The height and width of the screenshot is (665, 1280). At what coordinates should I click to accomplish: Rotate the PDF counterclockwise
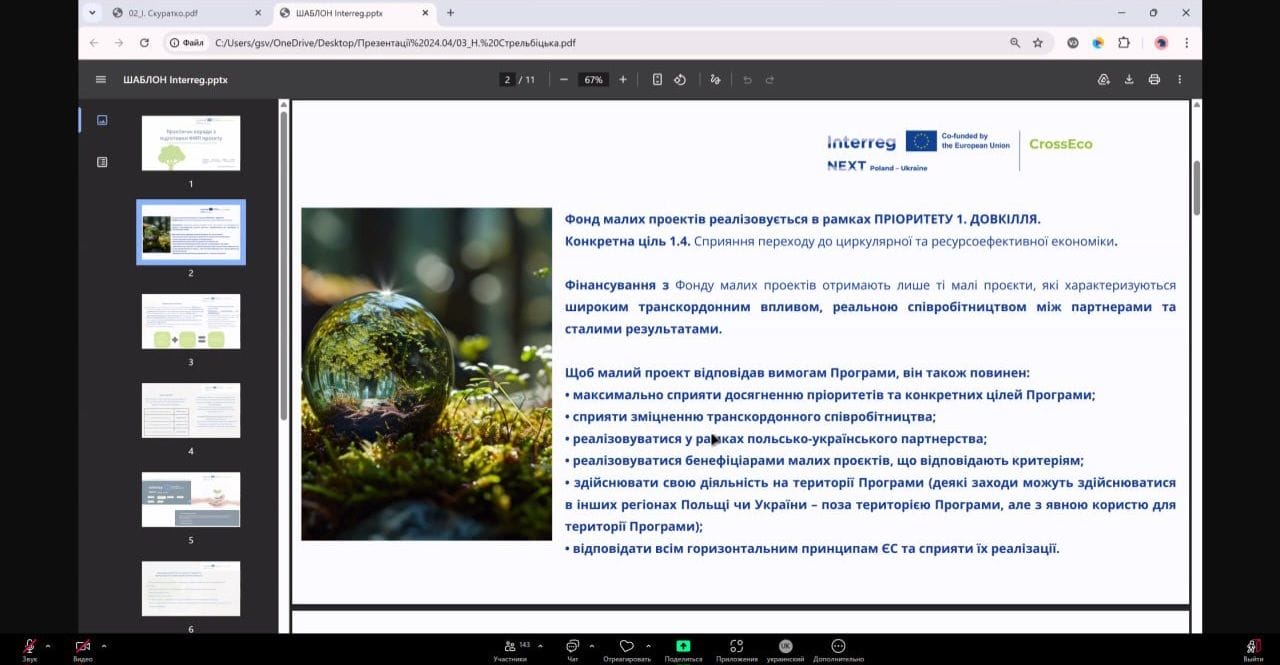pos(680,80)
